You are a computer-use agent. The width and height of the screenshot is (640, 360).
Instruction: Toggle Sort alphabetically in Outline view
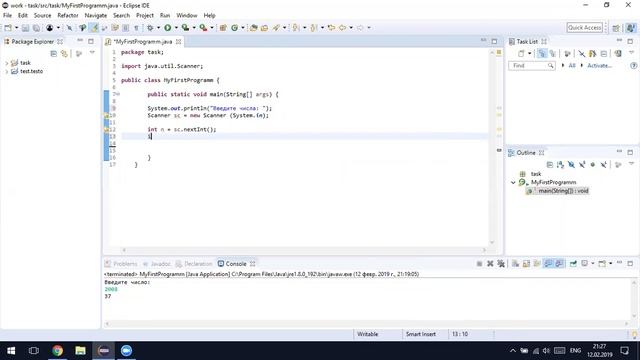coord(560,164)
